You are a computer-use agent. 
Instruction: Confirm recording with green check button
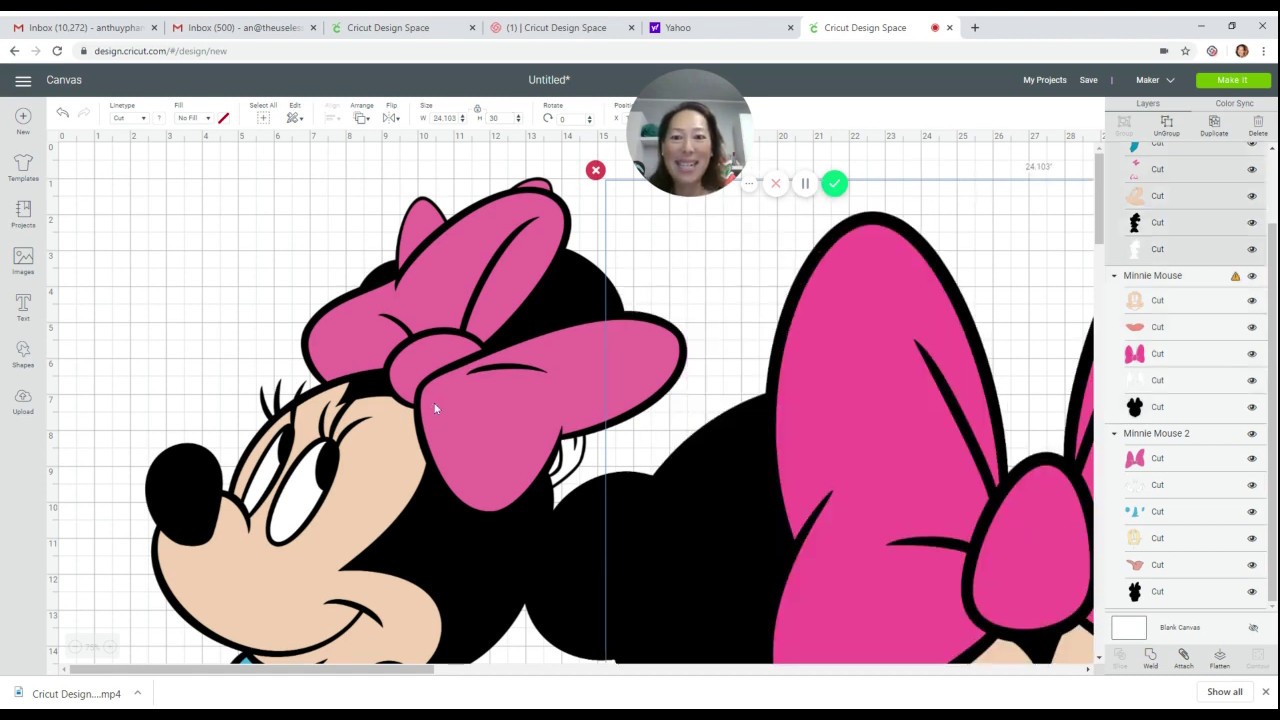coord(834,184)
